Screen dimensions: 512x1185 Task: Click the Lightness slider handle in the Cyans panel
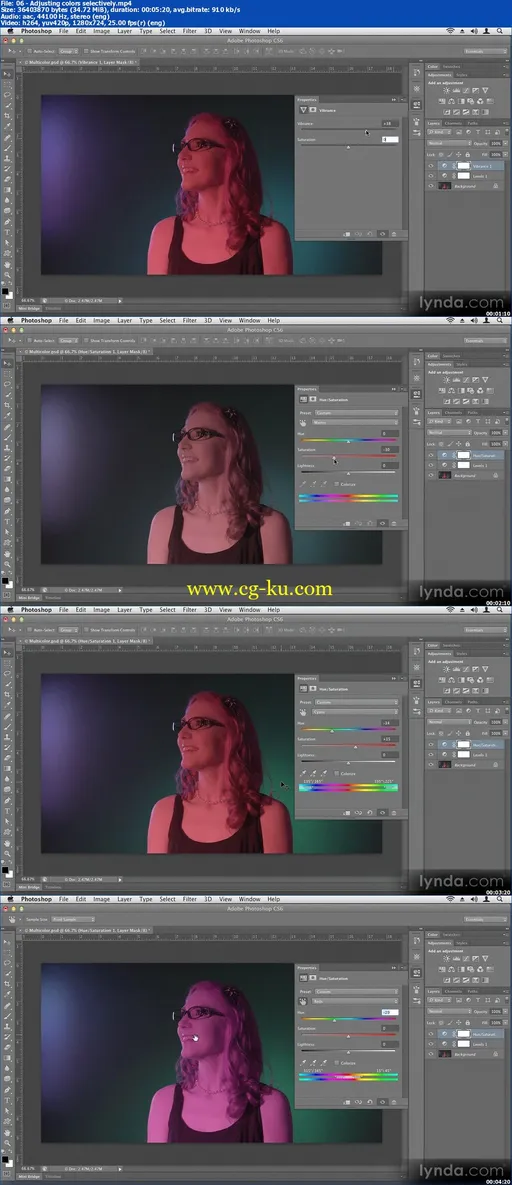point(349,763)
